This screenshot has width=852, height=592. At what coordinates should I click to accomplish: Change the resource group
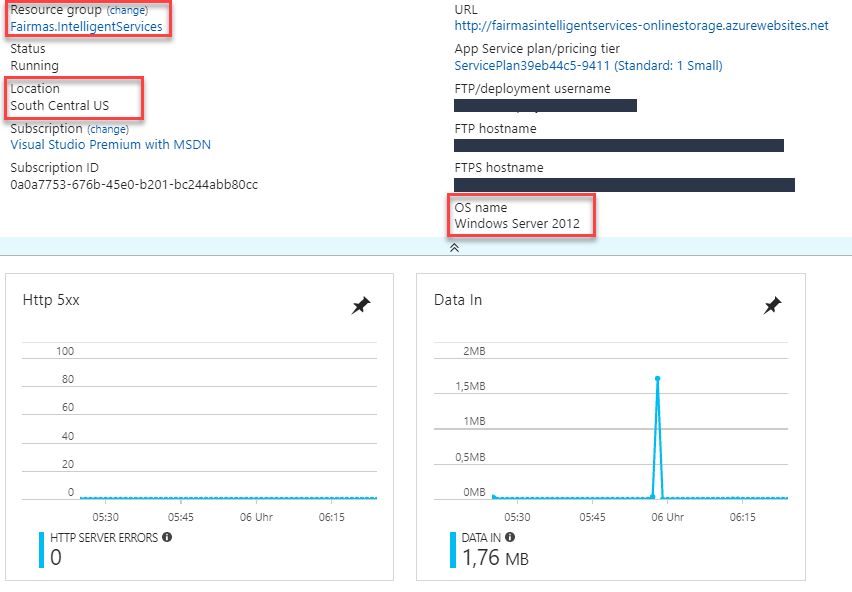click(128, 10)
